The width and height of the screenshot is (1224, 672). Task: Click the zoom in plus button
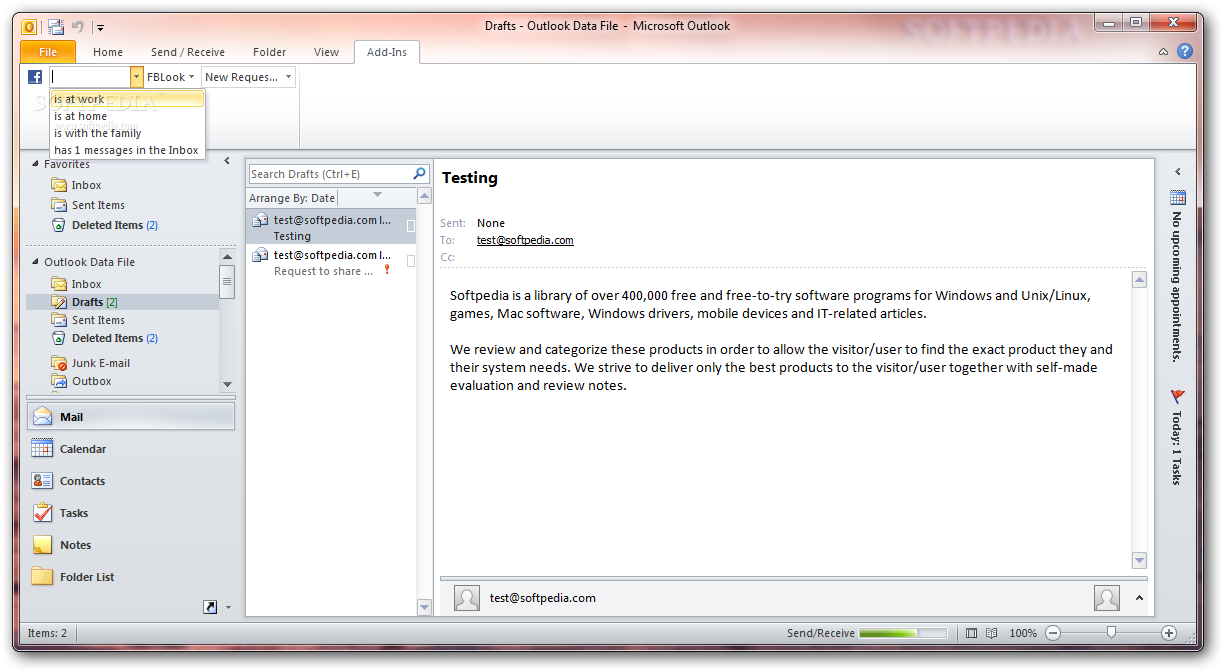pyautogui.click(x=1169, y=633)
